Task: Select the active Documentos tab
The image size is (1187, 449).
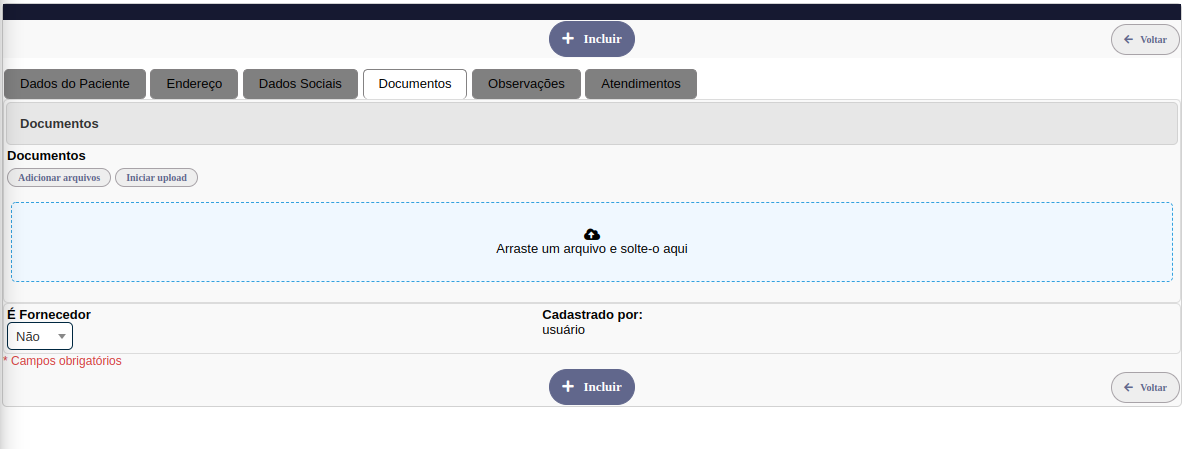Action: [415, 84]
